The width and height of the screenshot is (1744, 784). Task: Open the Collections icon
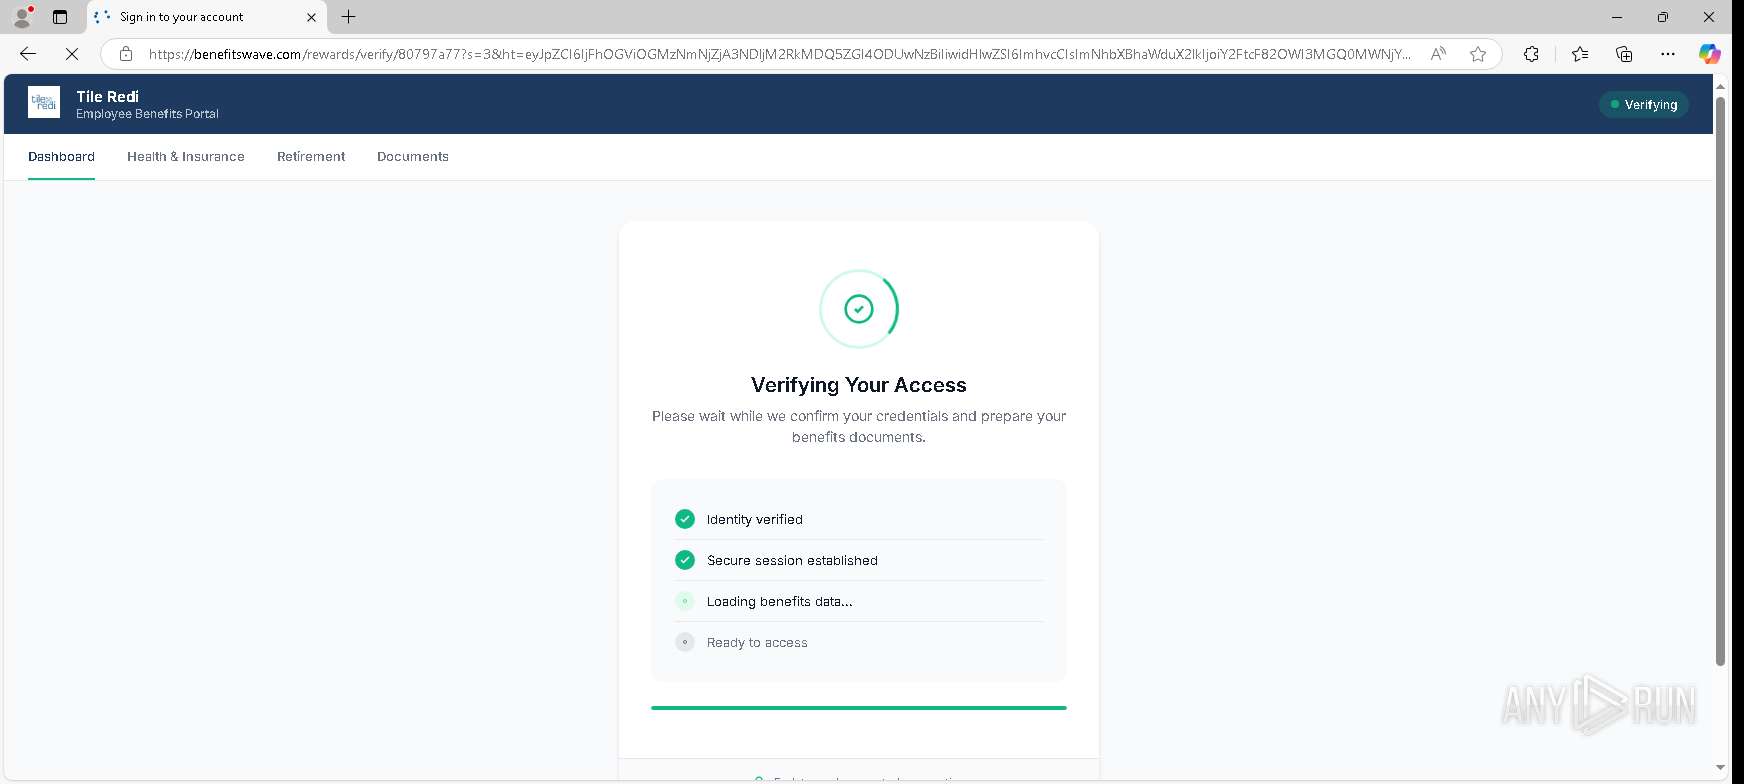[1624, 54]
